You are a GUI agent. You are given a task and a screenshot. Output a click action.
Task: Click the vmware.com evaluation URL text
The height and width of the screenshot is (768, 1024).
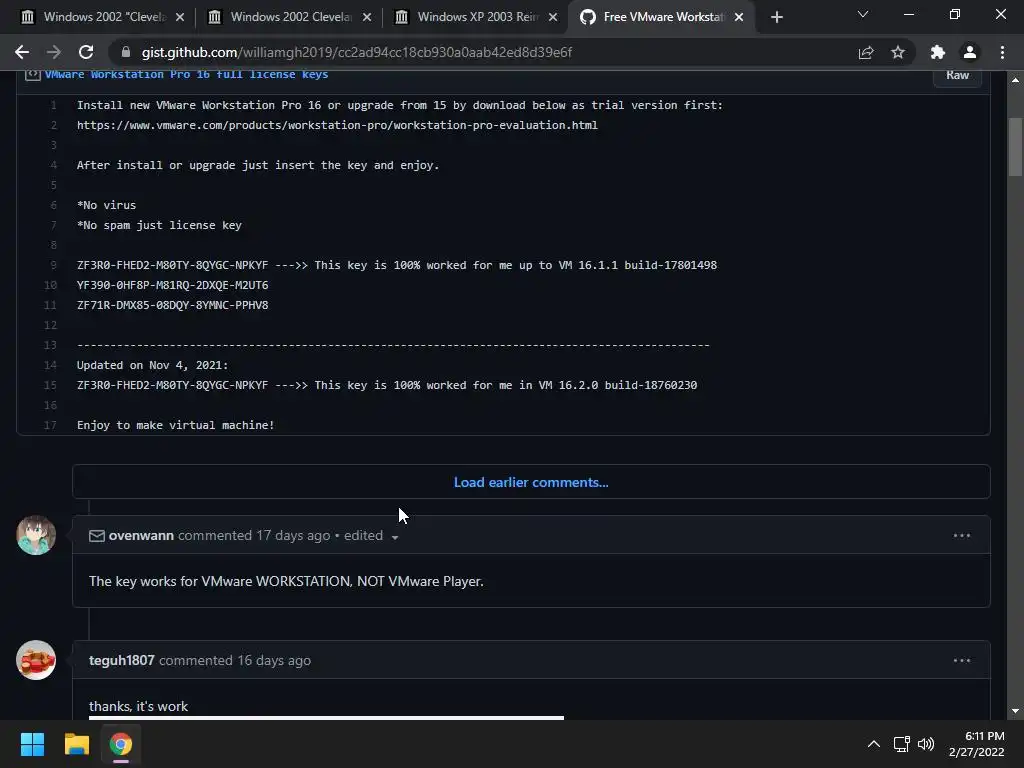(x=337, y=125)
